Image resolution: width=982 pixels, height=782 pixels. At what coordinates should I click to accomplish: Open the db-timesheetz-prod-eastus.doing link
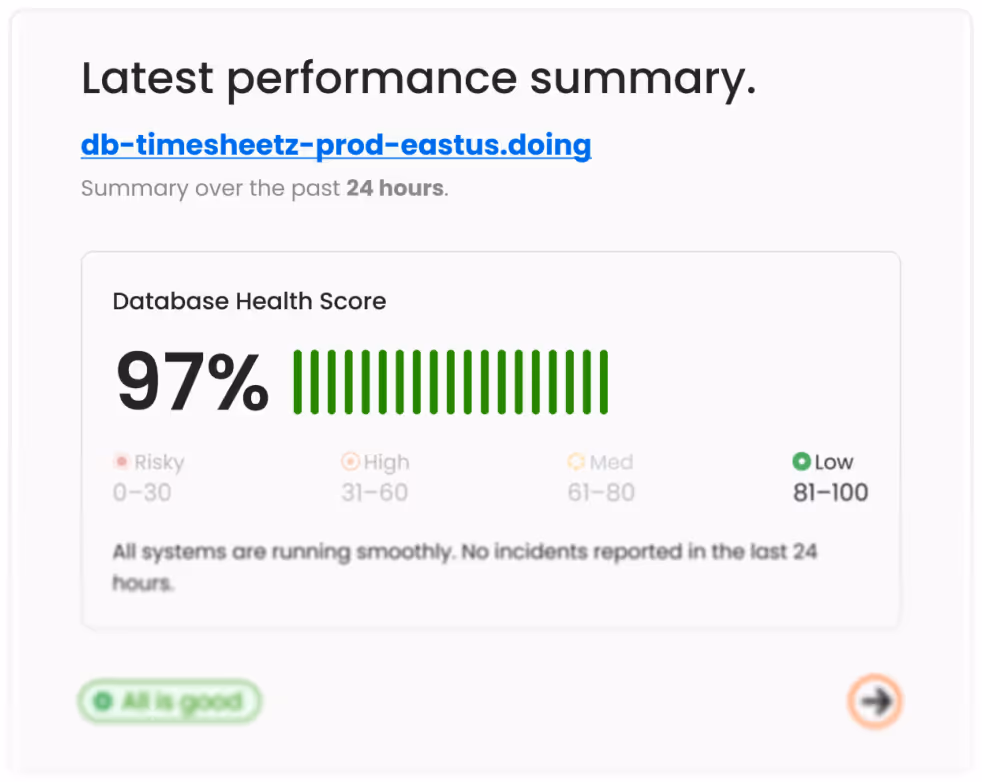pyautogui.click(x=335, y=145)
